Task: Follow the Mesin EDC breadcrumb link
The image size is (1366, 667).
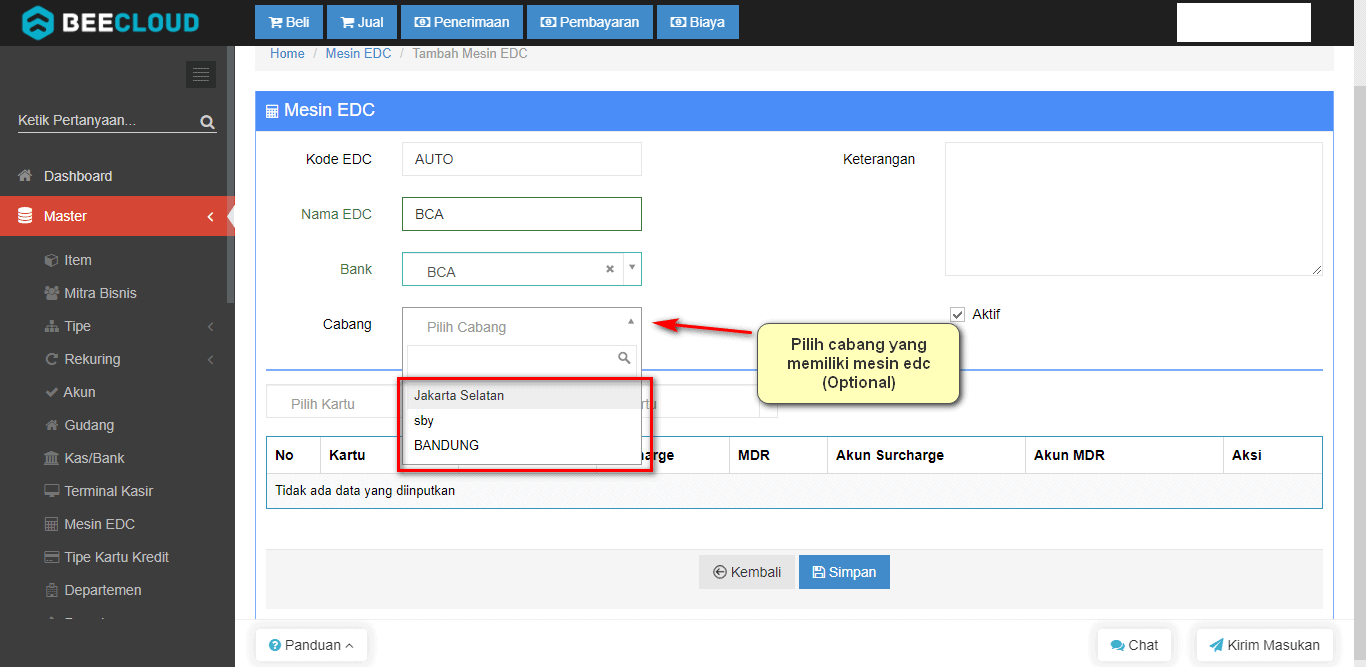Action: pos(358,53)
